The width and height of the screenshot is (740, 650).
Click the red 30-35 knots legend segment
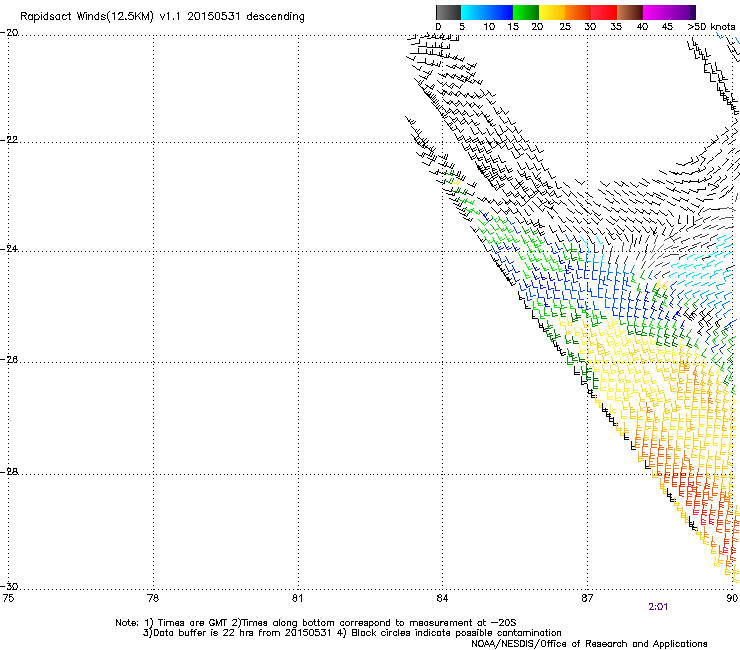coord(604,12)
